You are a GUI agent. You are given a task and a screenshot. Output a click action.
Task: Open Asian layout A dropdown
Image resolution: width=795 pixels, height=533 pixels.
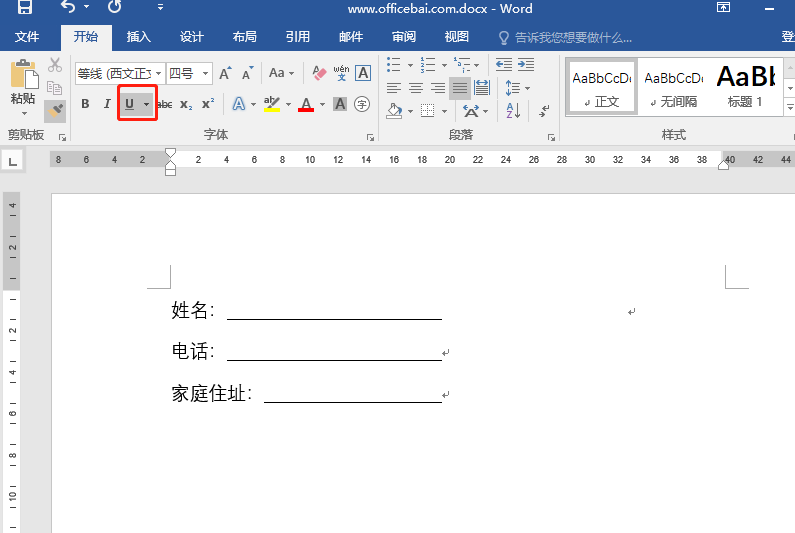[475, 111]
